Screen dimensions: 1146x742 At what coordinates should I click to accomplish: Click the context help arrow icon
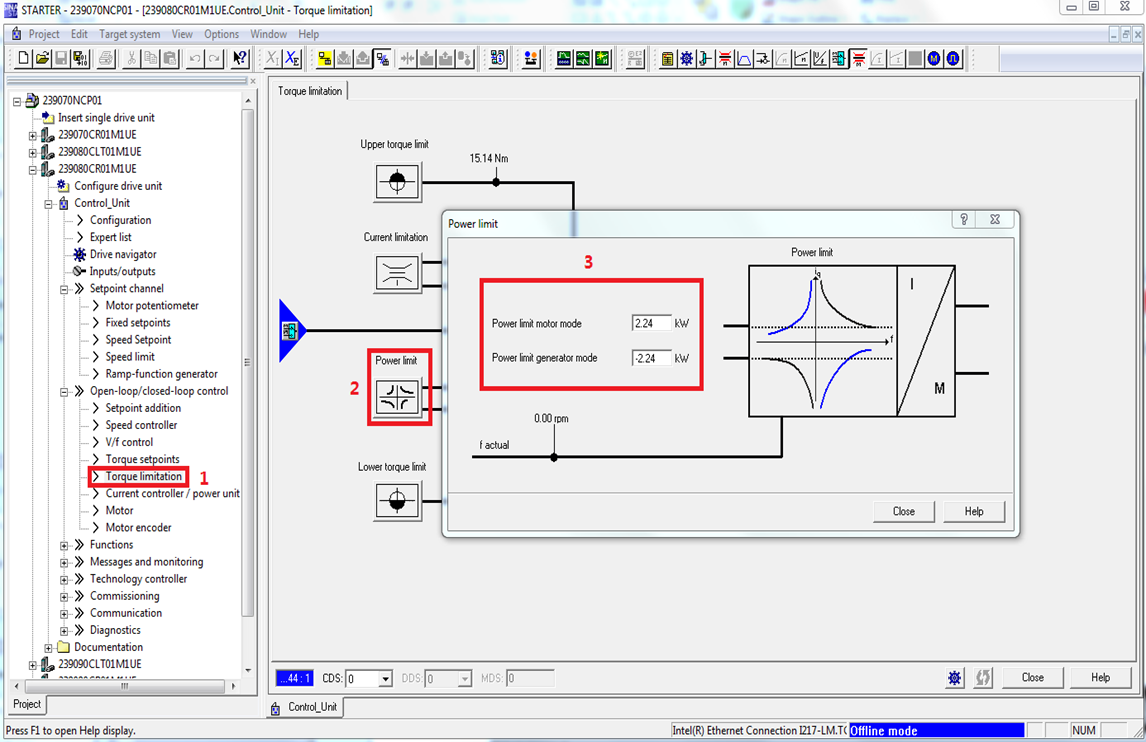click(240, 59)
